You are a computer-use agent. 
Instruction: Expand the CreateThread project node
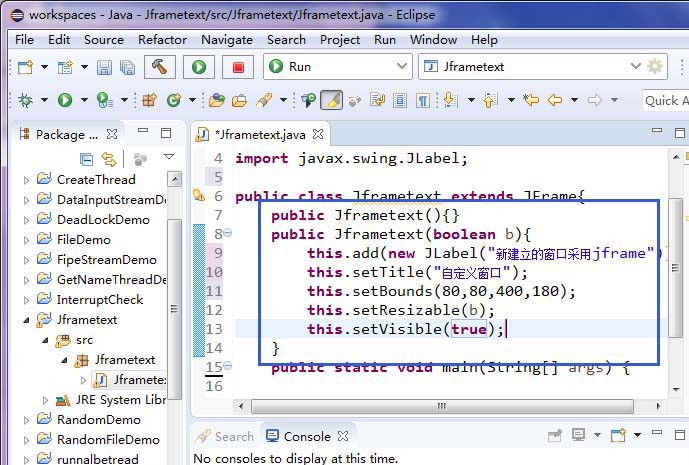[x=27, y=180]
